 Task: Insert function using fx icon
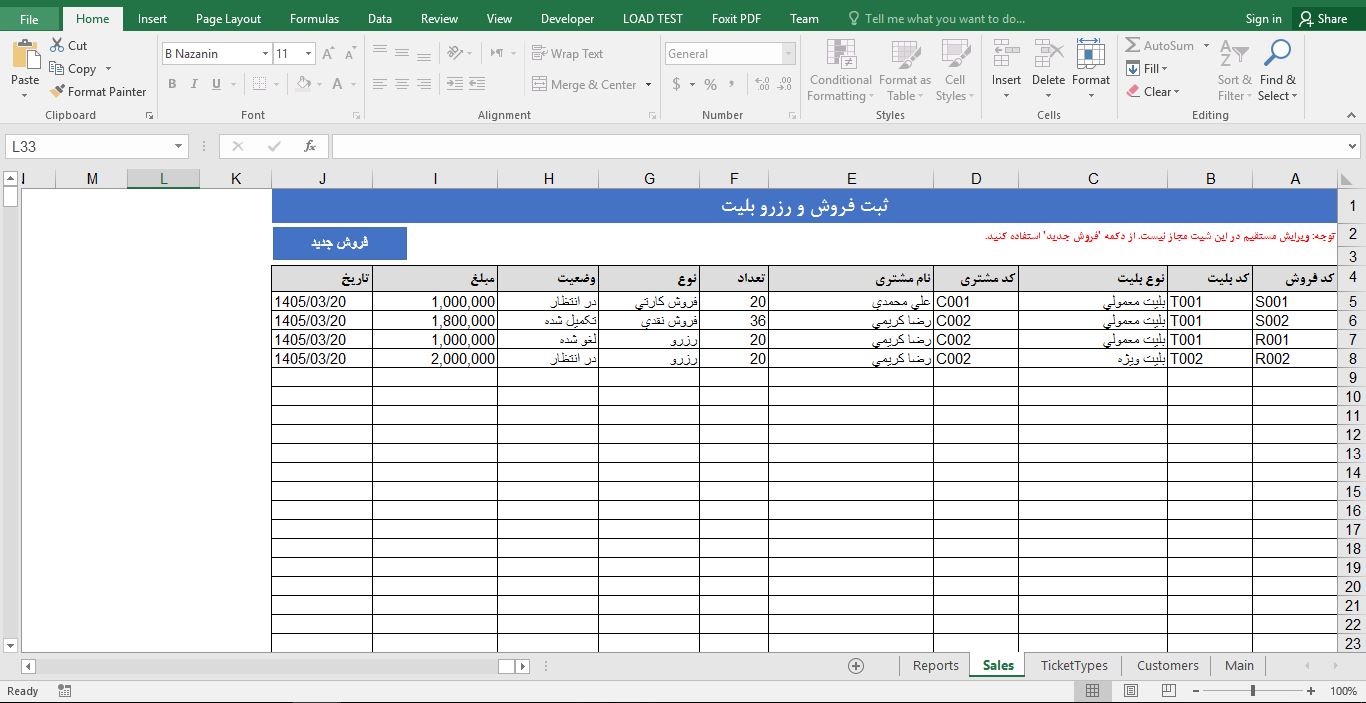(310, 146)
